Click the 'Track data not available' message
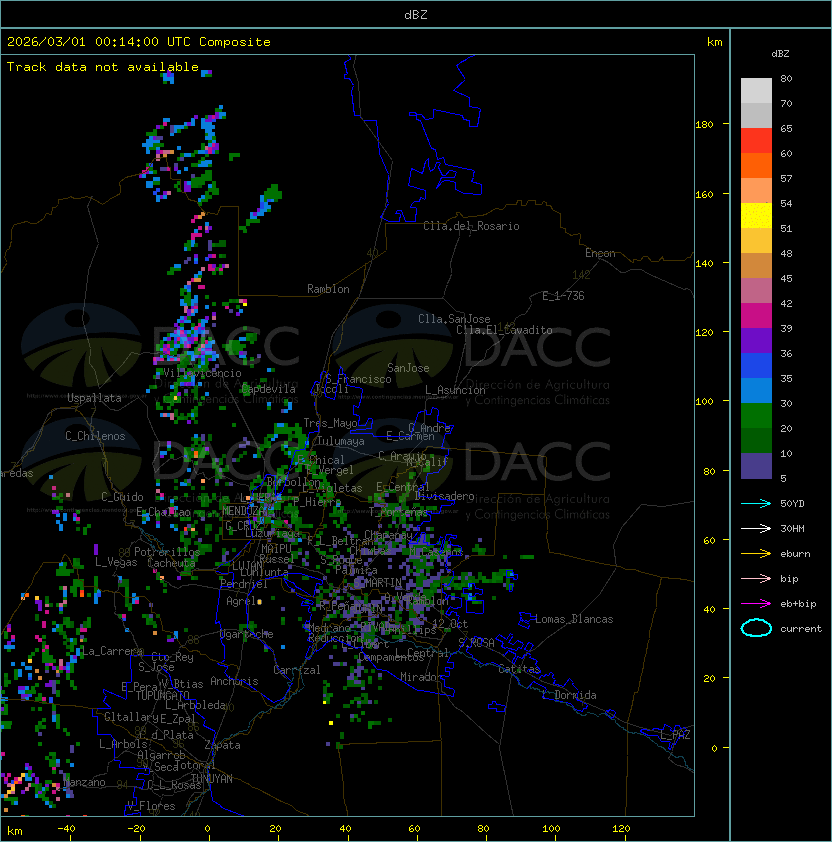Image resolution: width=832 pixels, height=842 pixels. click(103, 67)
